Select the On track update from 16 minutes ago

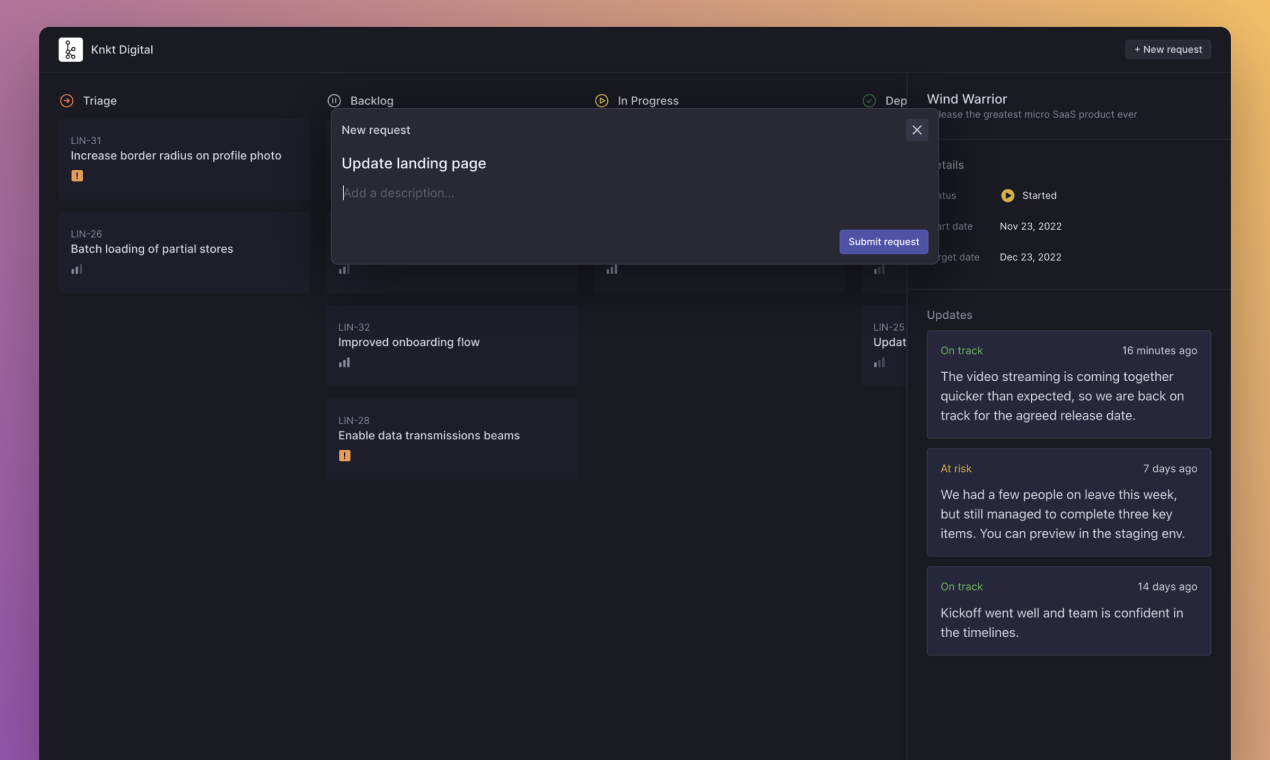point(1068,385)
